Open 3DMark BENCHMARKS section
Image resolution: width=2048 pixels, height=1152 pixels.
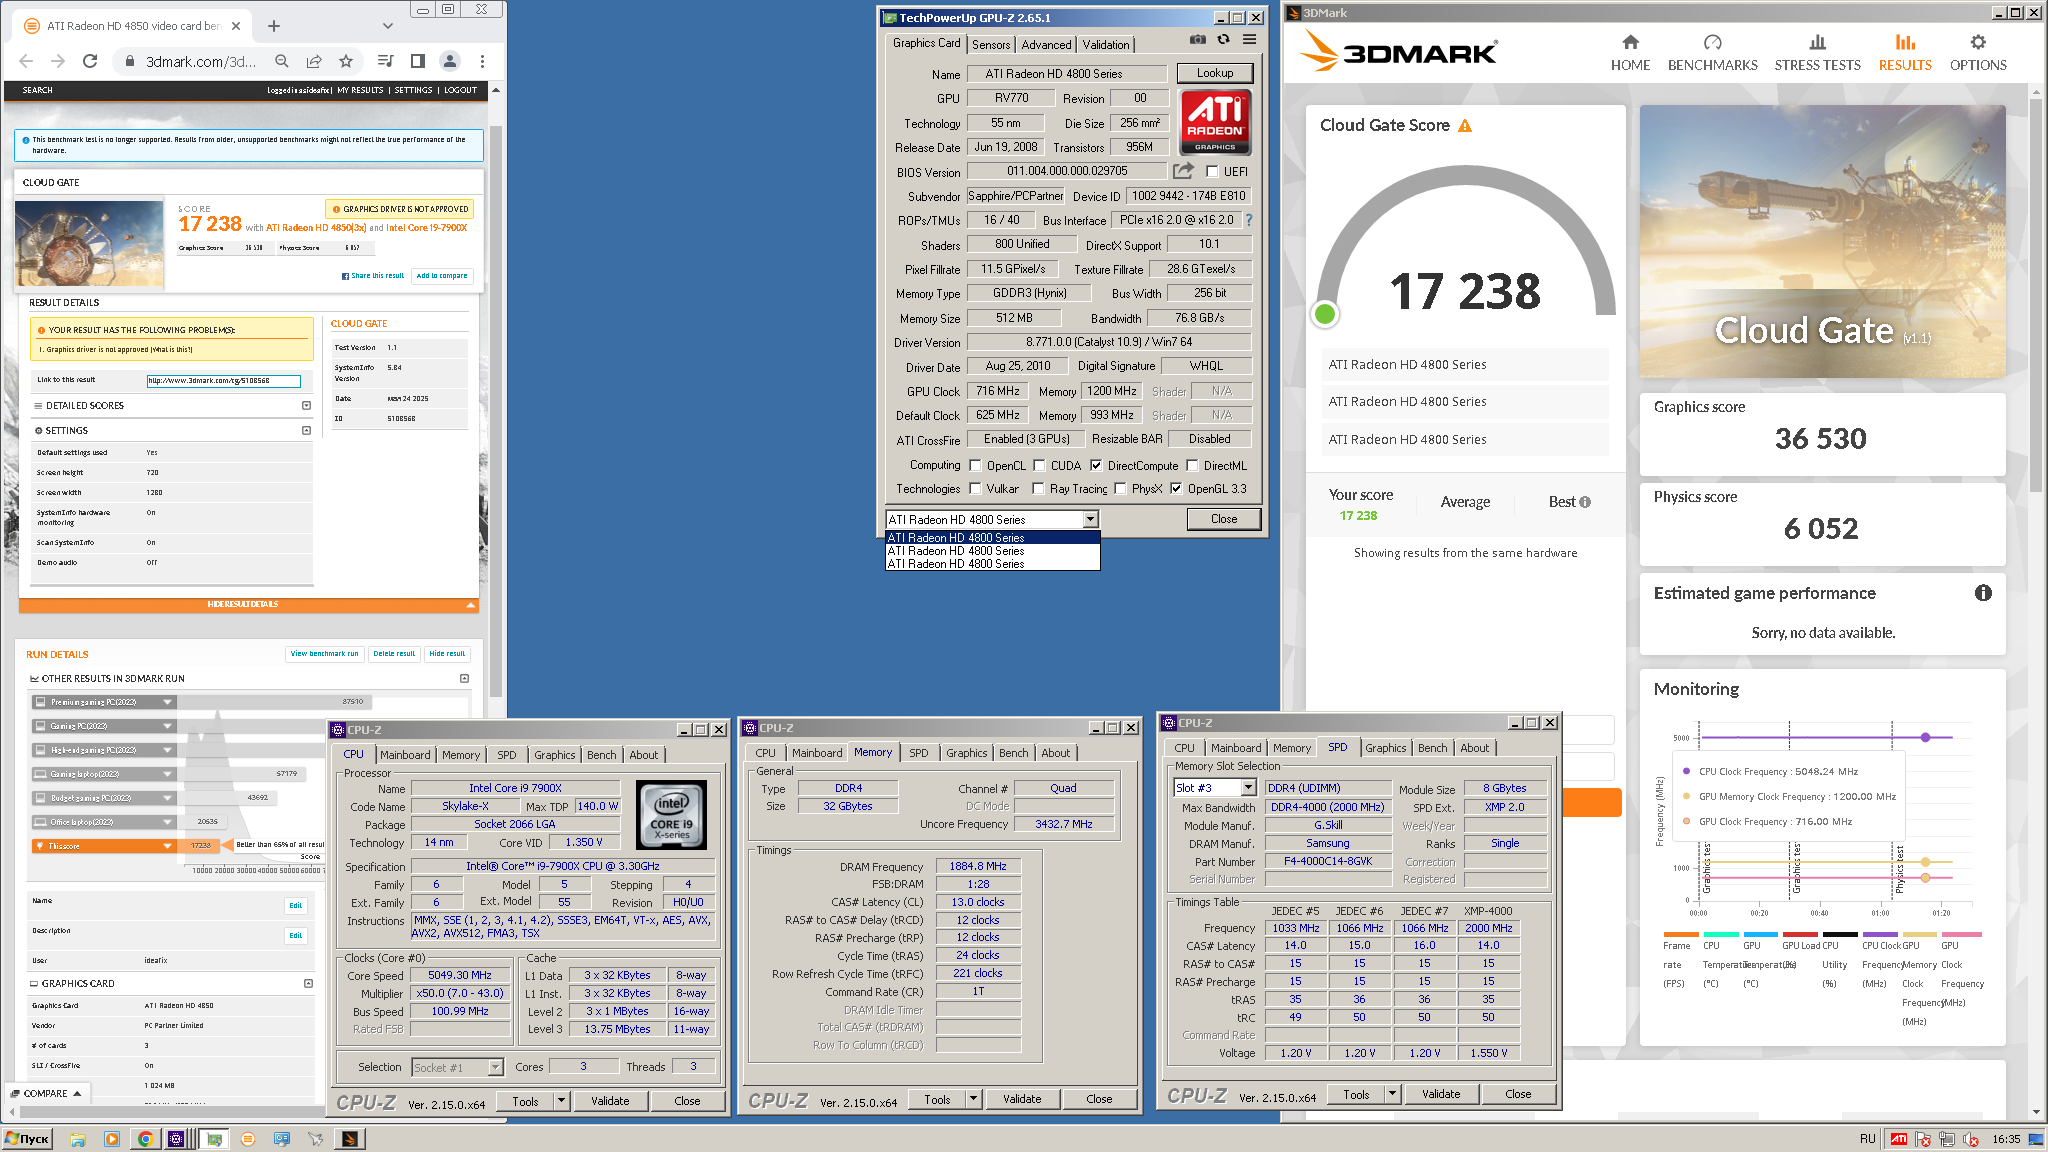click(1712, 53)
